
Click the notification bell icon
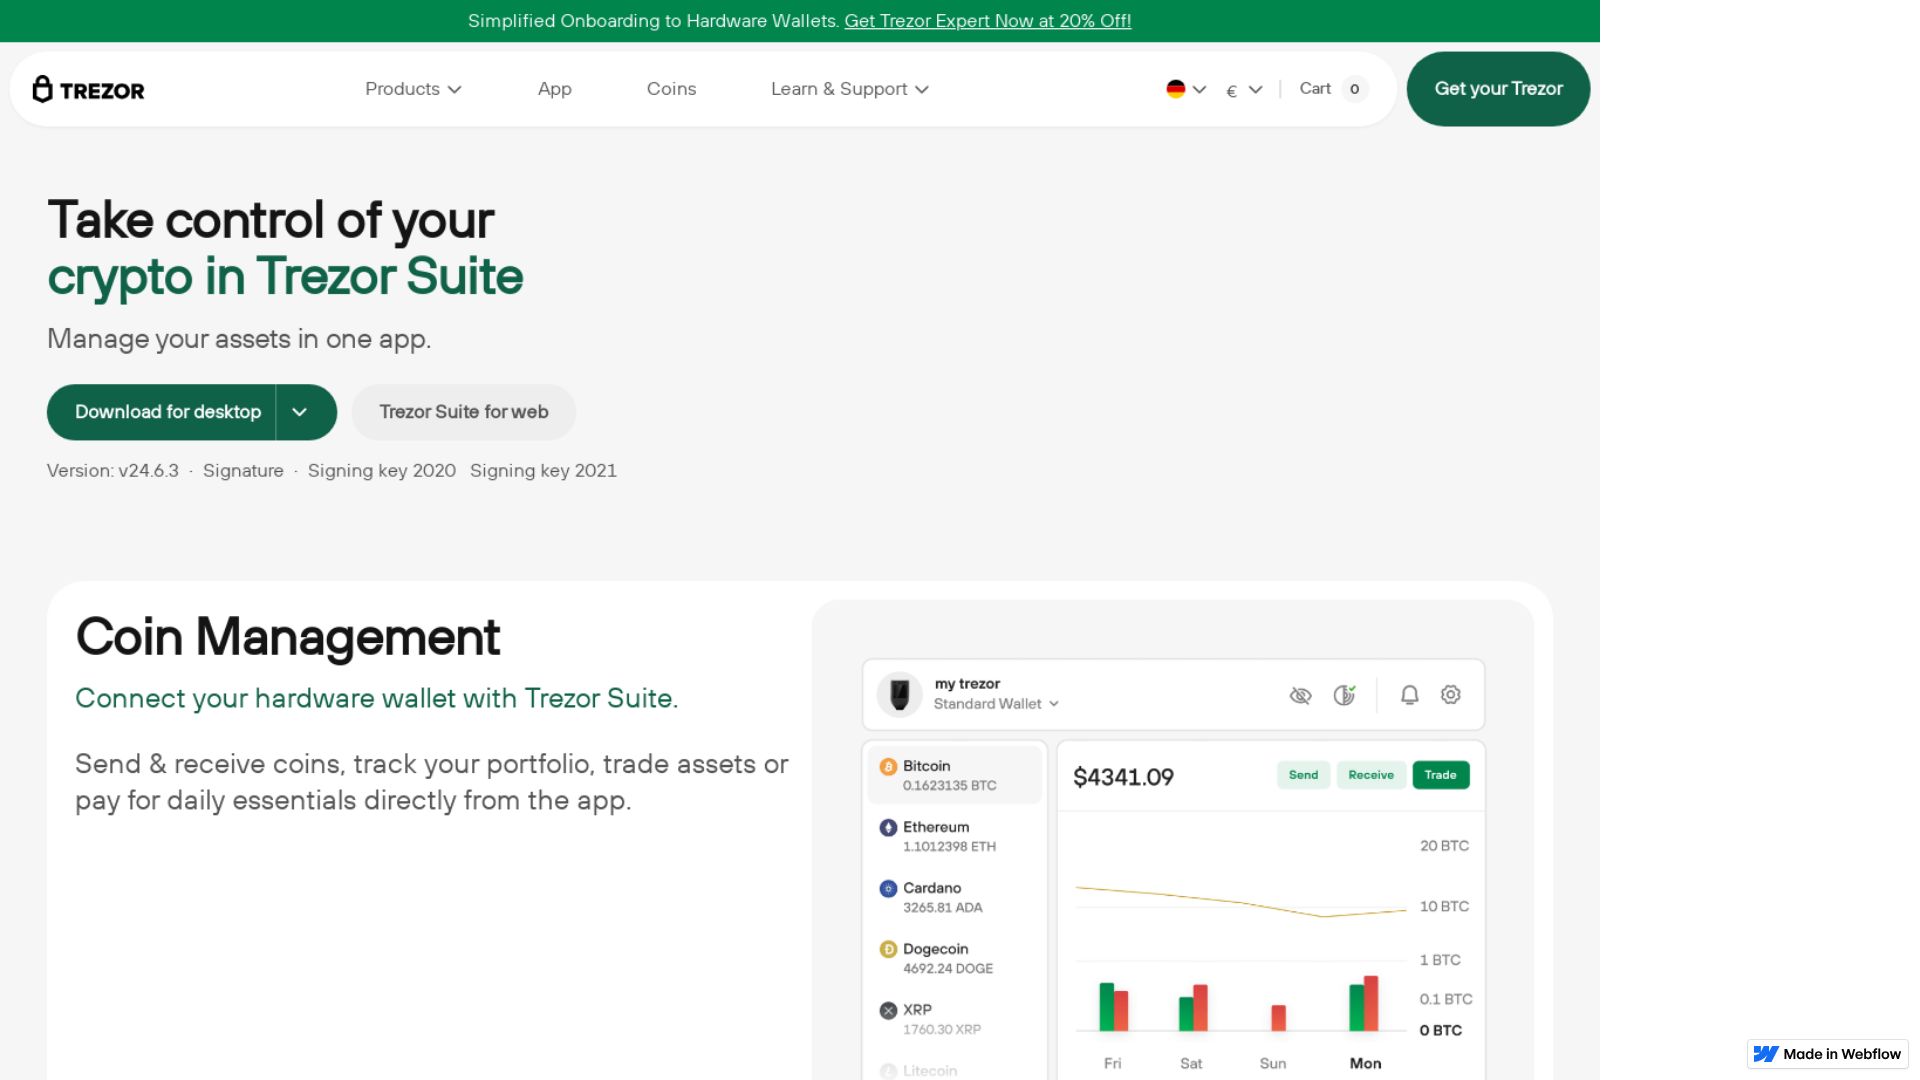click(x=1409, y=695)
